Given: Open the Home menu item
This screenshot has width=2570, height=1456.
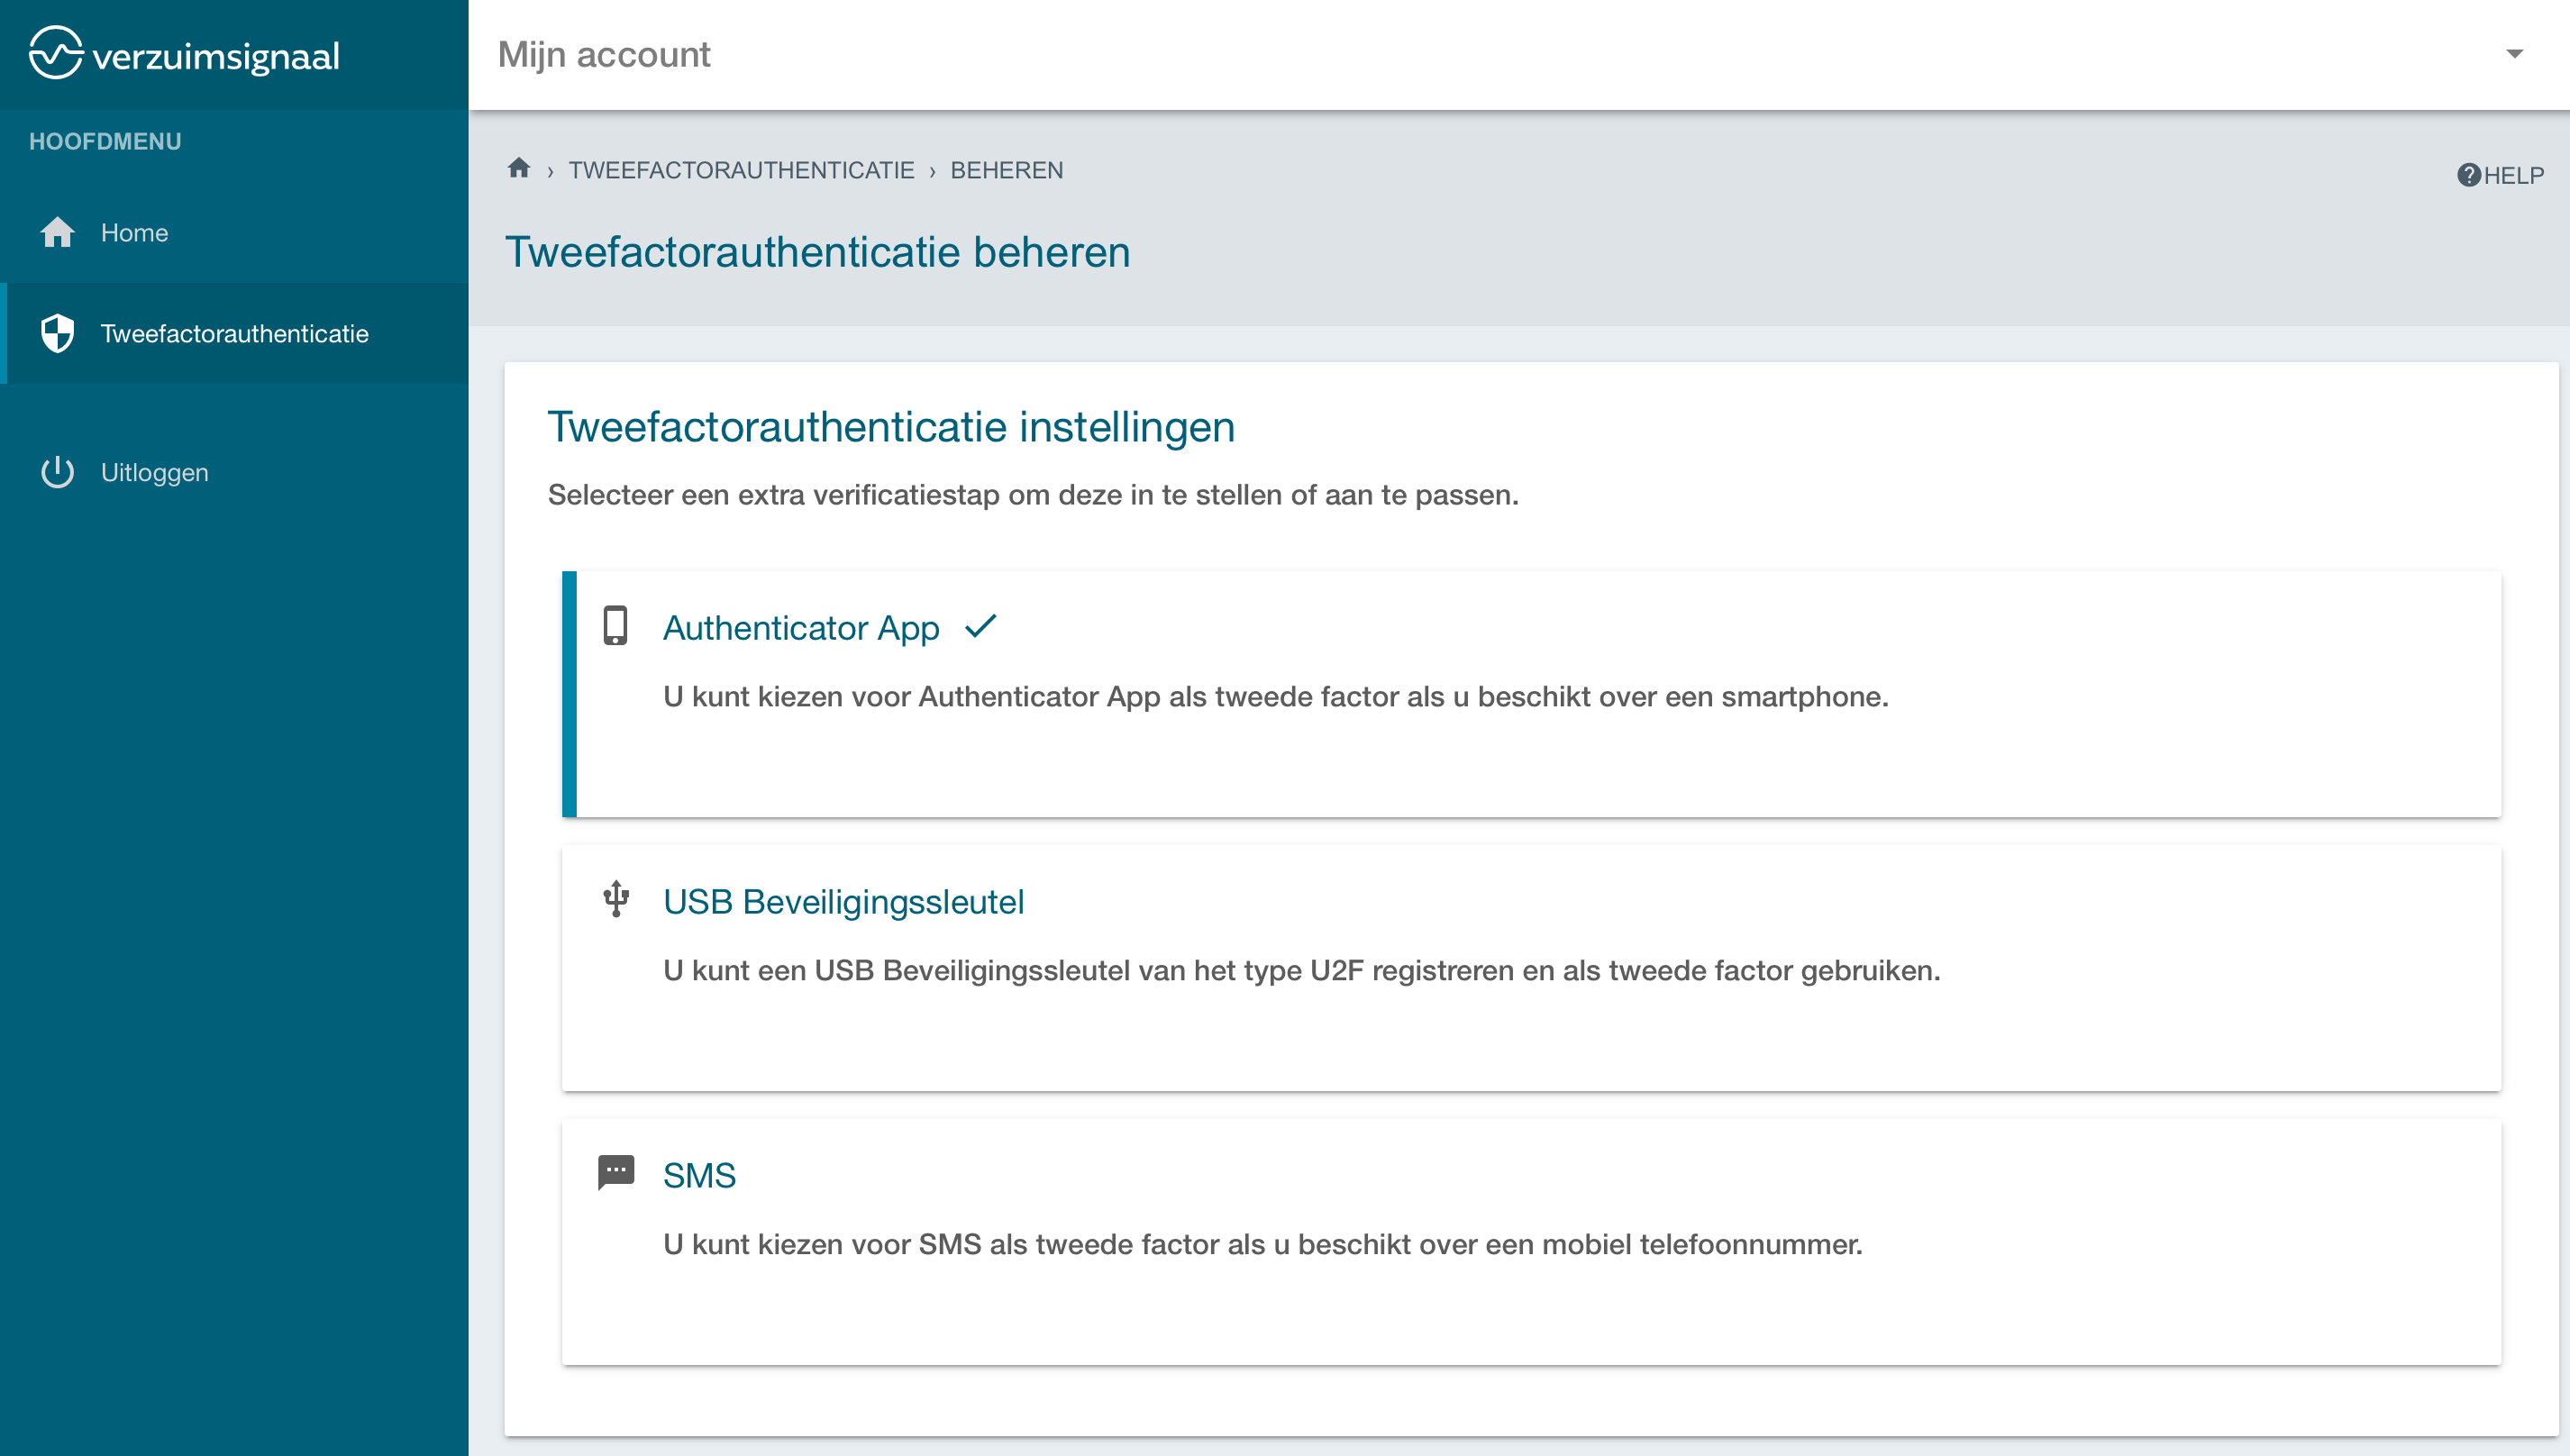Looking at the screenshot, I should pos(234,232).
